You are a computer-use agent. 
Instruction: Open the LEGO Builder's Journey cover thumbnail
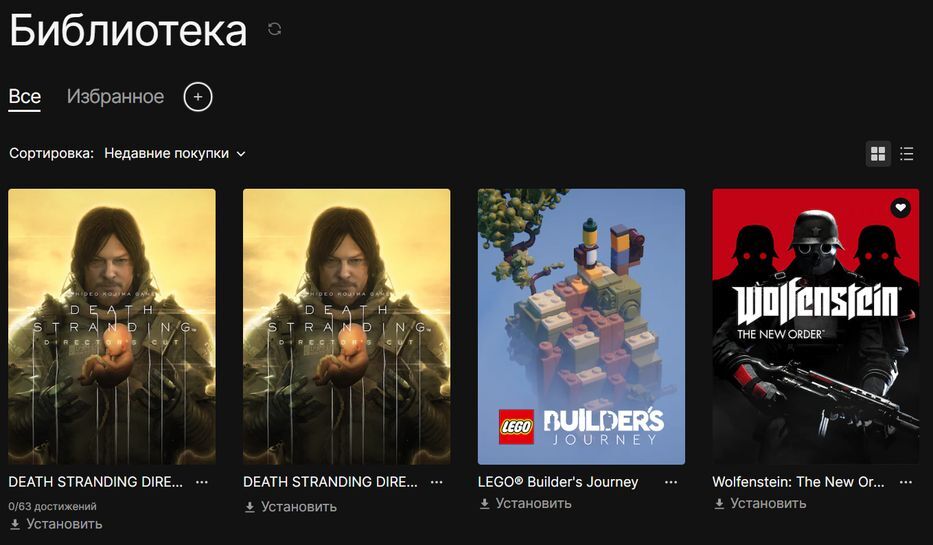pyautogui.click(x=581, y=327)
